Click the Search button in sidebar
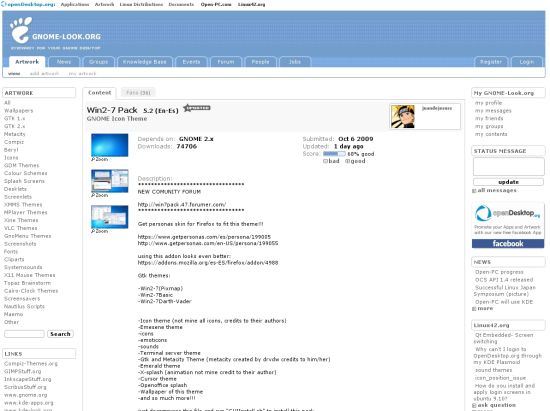Image resolution: width=550 pixels, height=411 pixels. (60, 334)
